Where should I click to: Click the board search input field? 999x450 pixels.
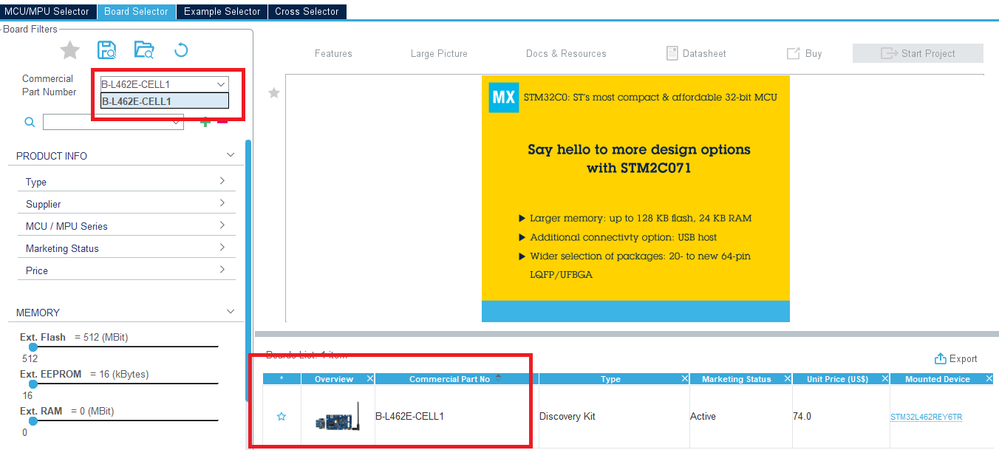113,122
